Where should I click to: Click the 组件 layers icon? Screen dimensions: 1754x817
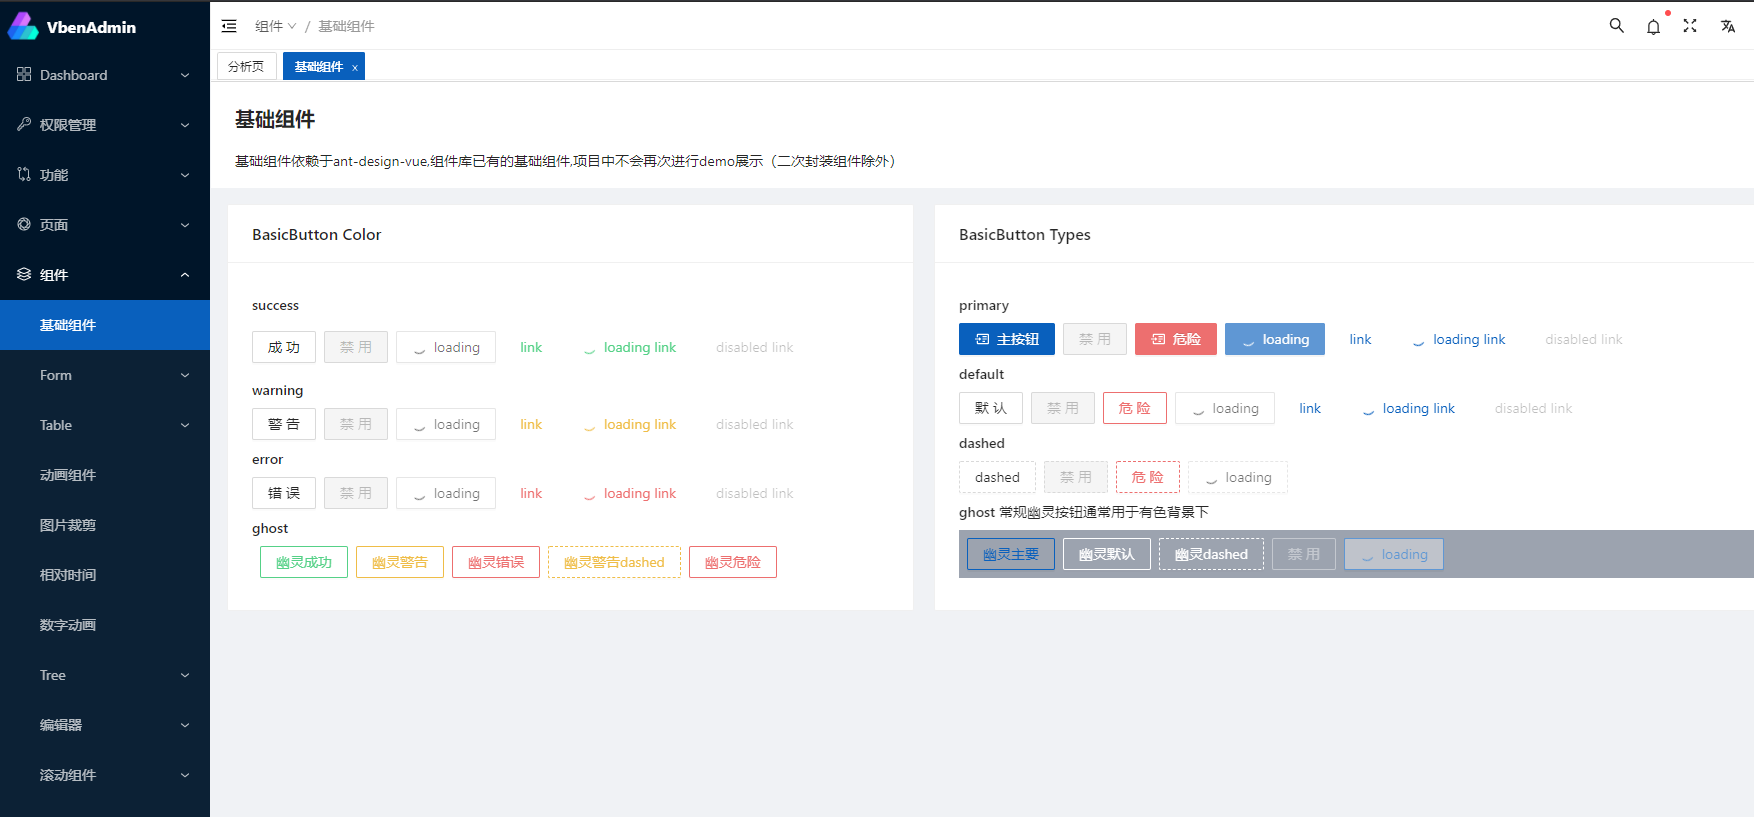point(24,274)
